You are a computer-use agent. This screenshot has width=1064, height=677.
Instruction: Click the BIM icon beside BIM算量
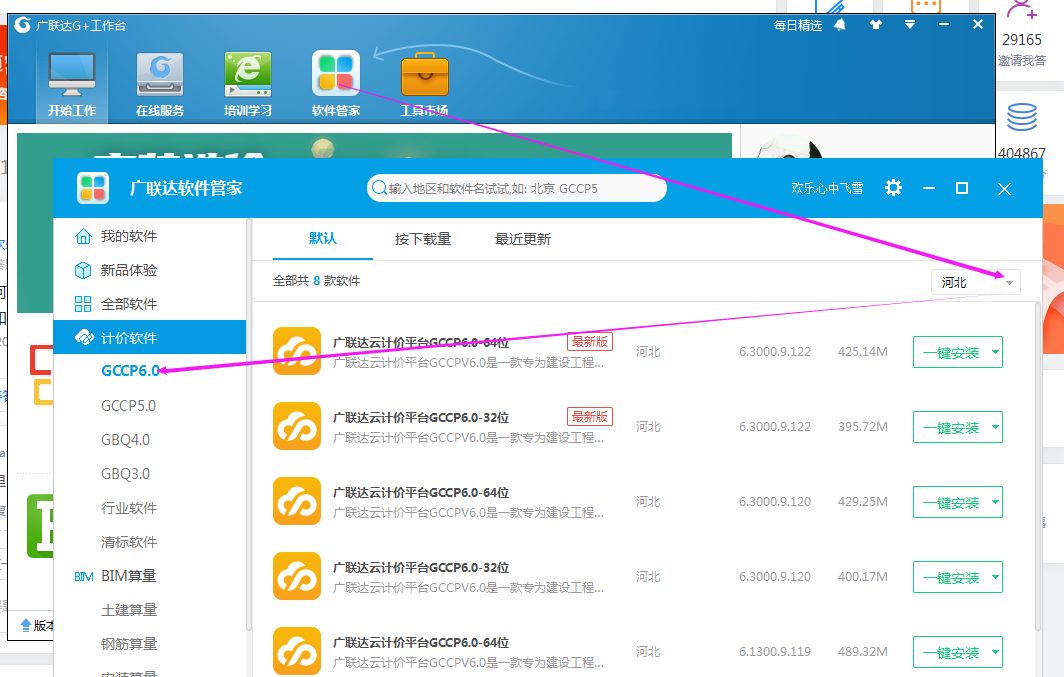pyautogui.click(x=83, y=577)
